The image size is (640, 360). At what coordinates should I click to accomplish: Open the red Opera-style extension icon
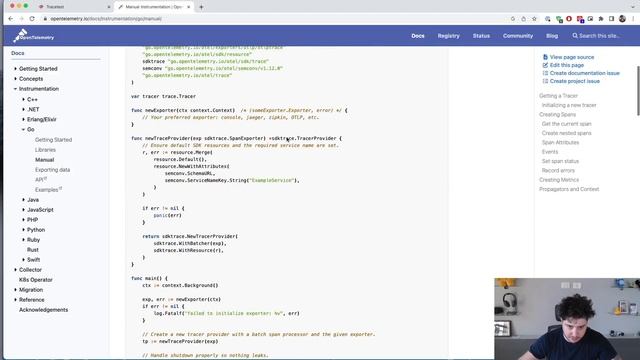(x=569, y=19)
